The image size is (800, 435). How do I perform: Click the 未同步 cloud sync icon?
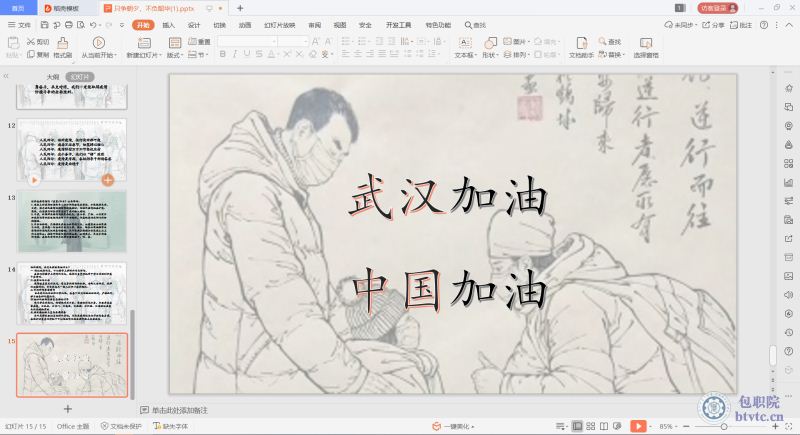[680, 25]
